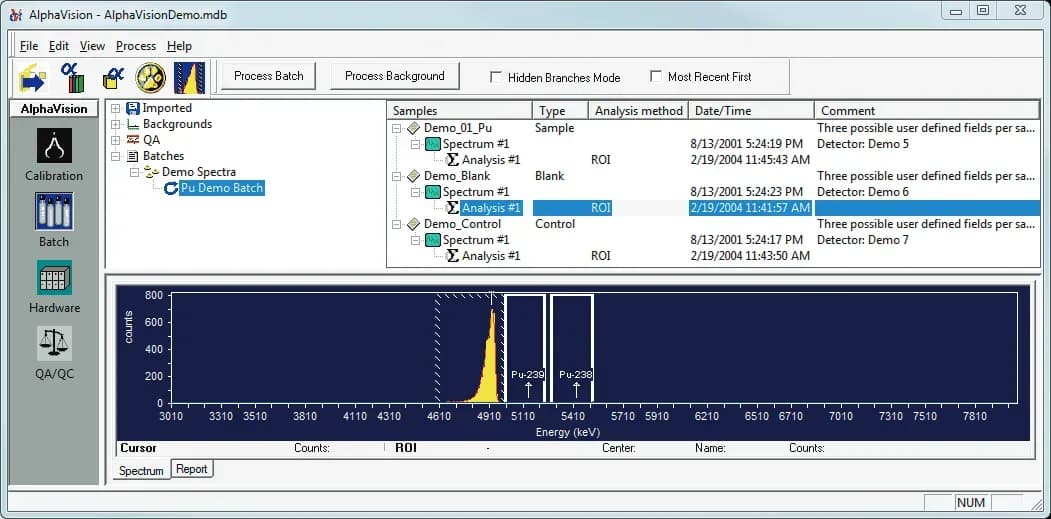Expand the QA tree node
The height and width of the screenshot is (519, 1051).
pos(116,140)
